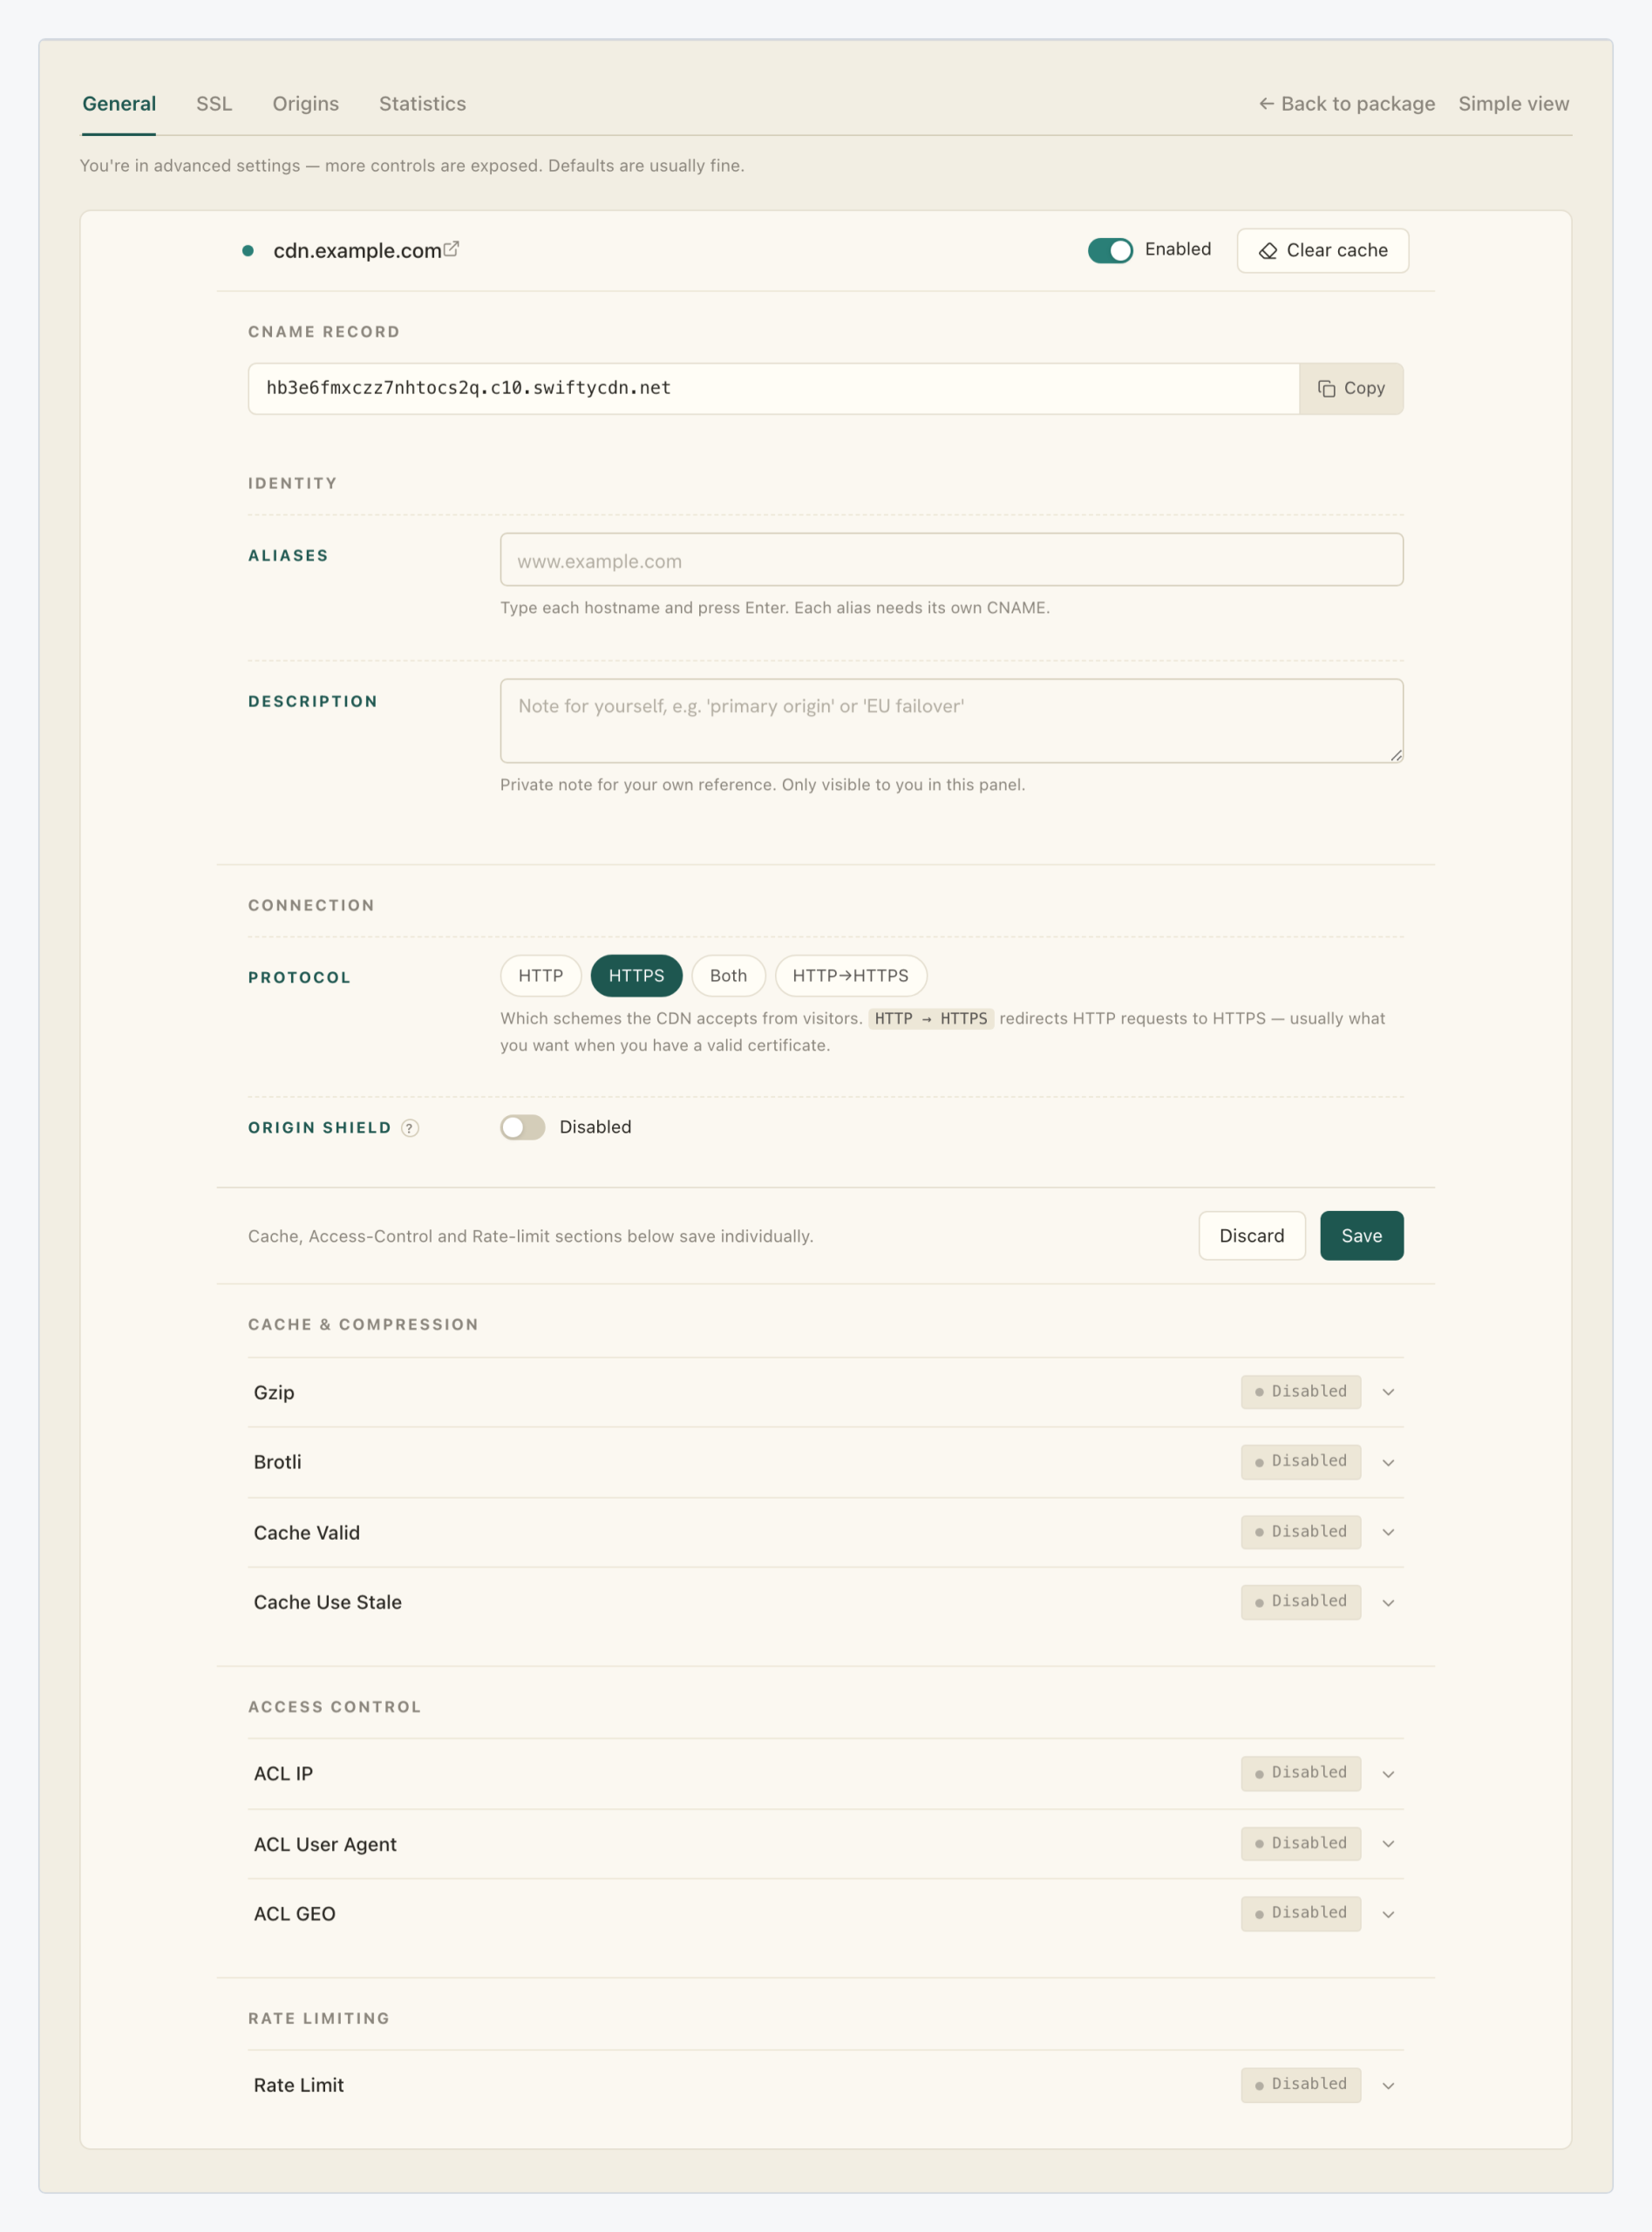Click the Cache Use Stale label
This screenshot has height=2232, width=1652.
[327, 1602]
